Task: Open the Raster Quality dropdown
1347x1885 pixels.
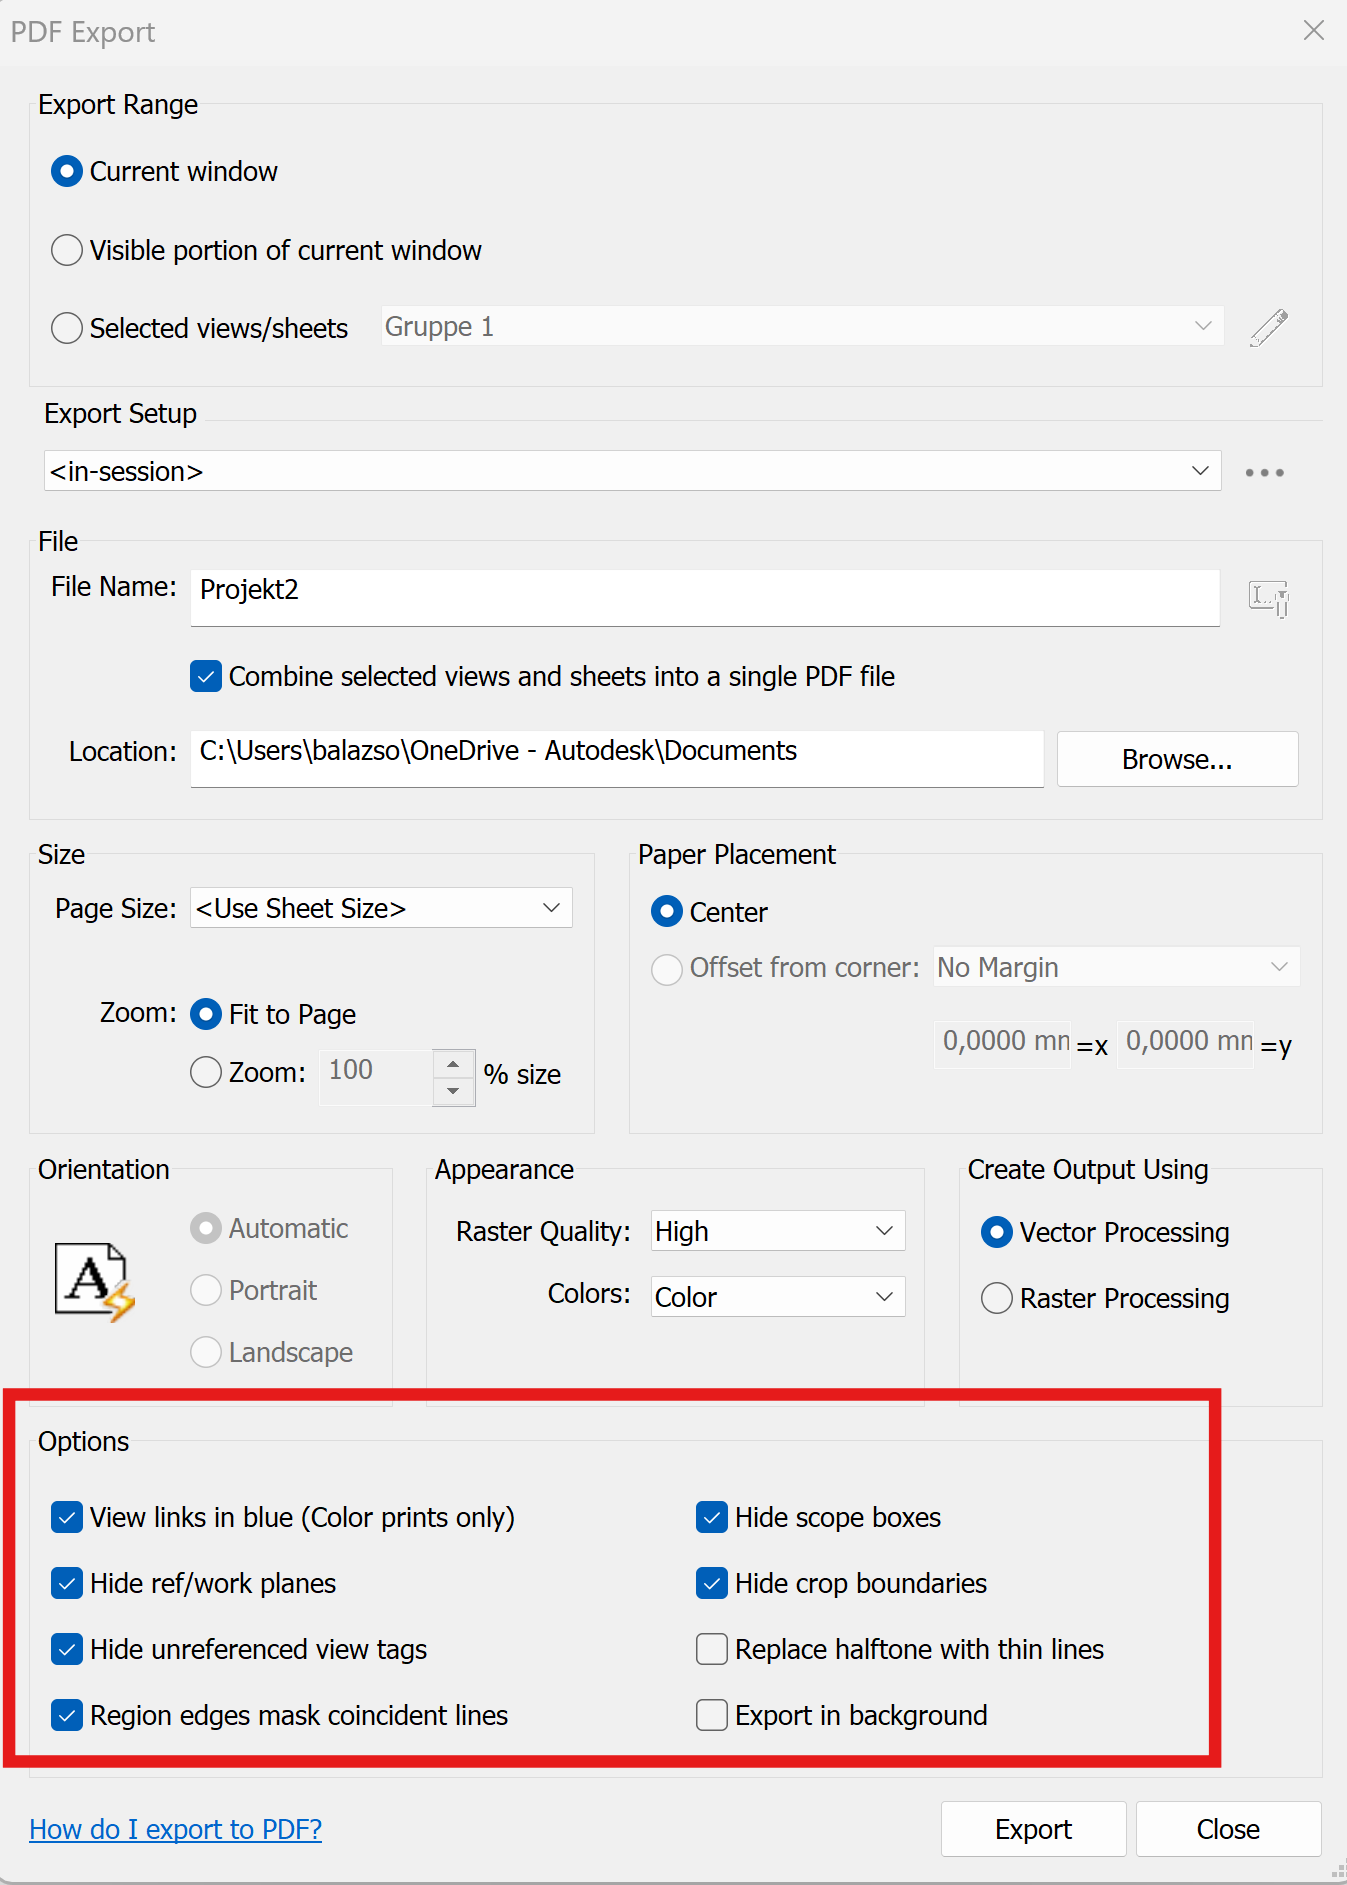Action: 778,1231
